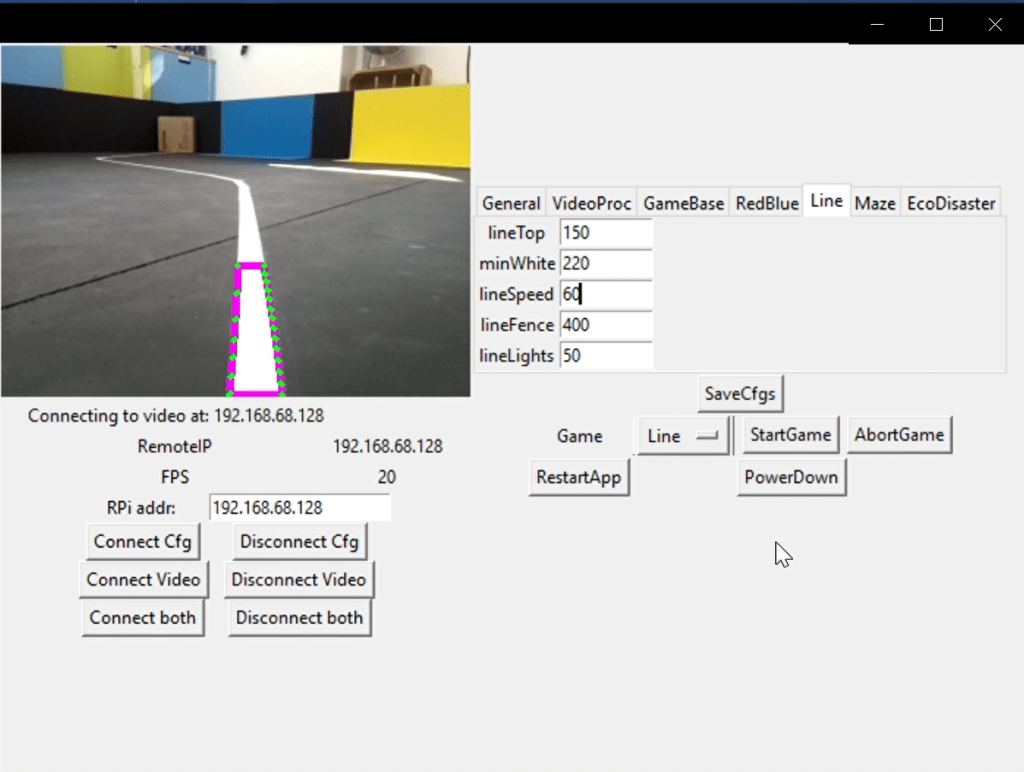Viewport: 1024px width, 772px height.
Task: Switch to the General tab
Action: (511, 203)
